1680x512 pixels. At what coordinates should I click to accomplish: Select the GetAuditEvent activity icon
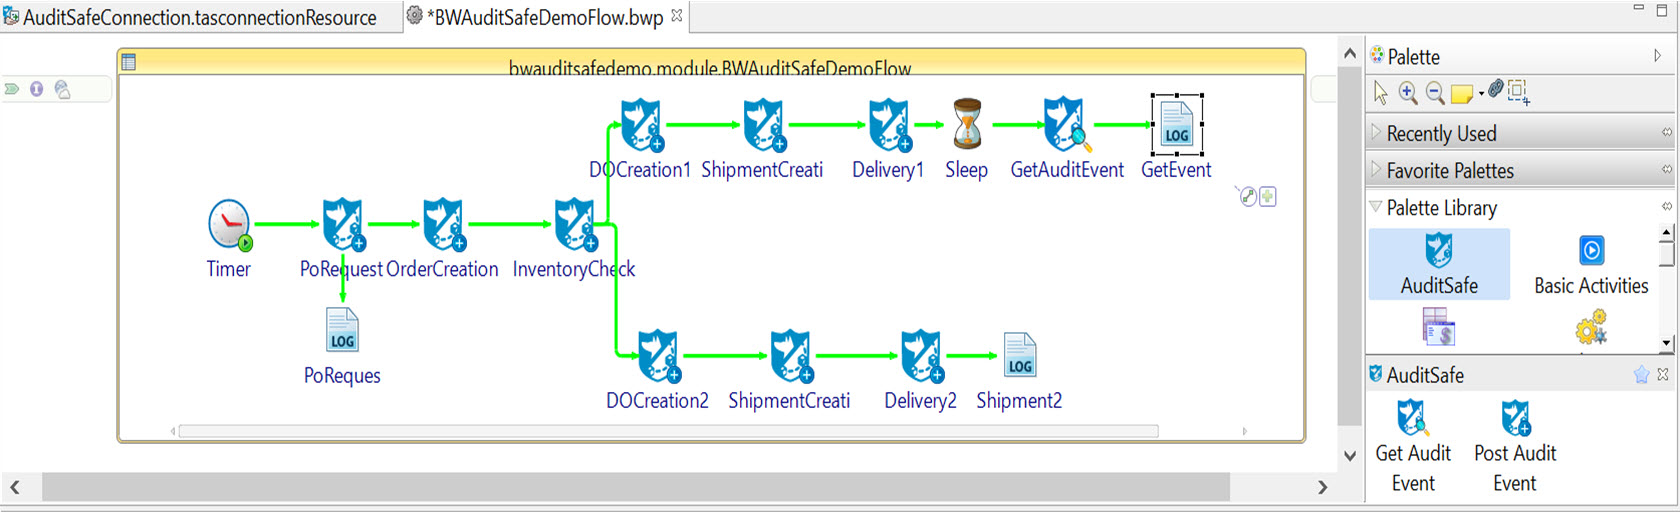coord(1066,124)
